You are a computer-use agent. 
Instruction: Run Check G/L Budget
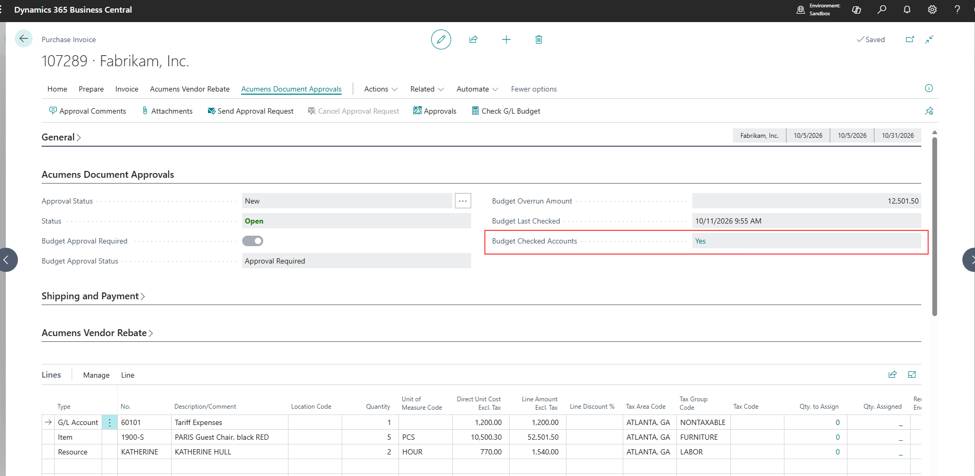pyautogui.click(x=506, y=111)
